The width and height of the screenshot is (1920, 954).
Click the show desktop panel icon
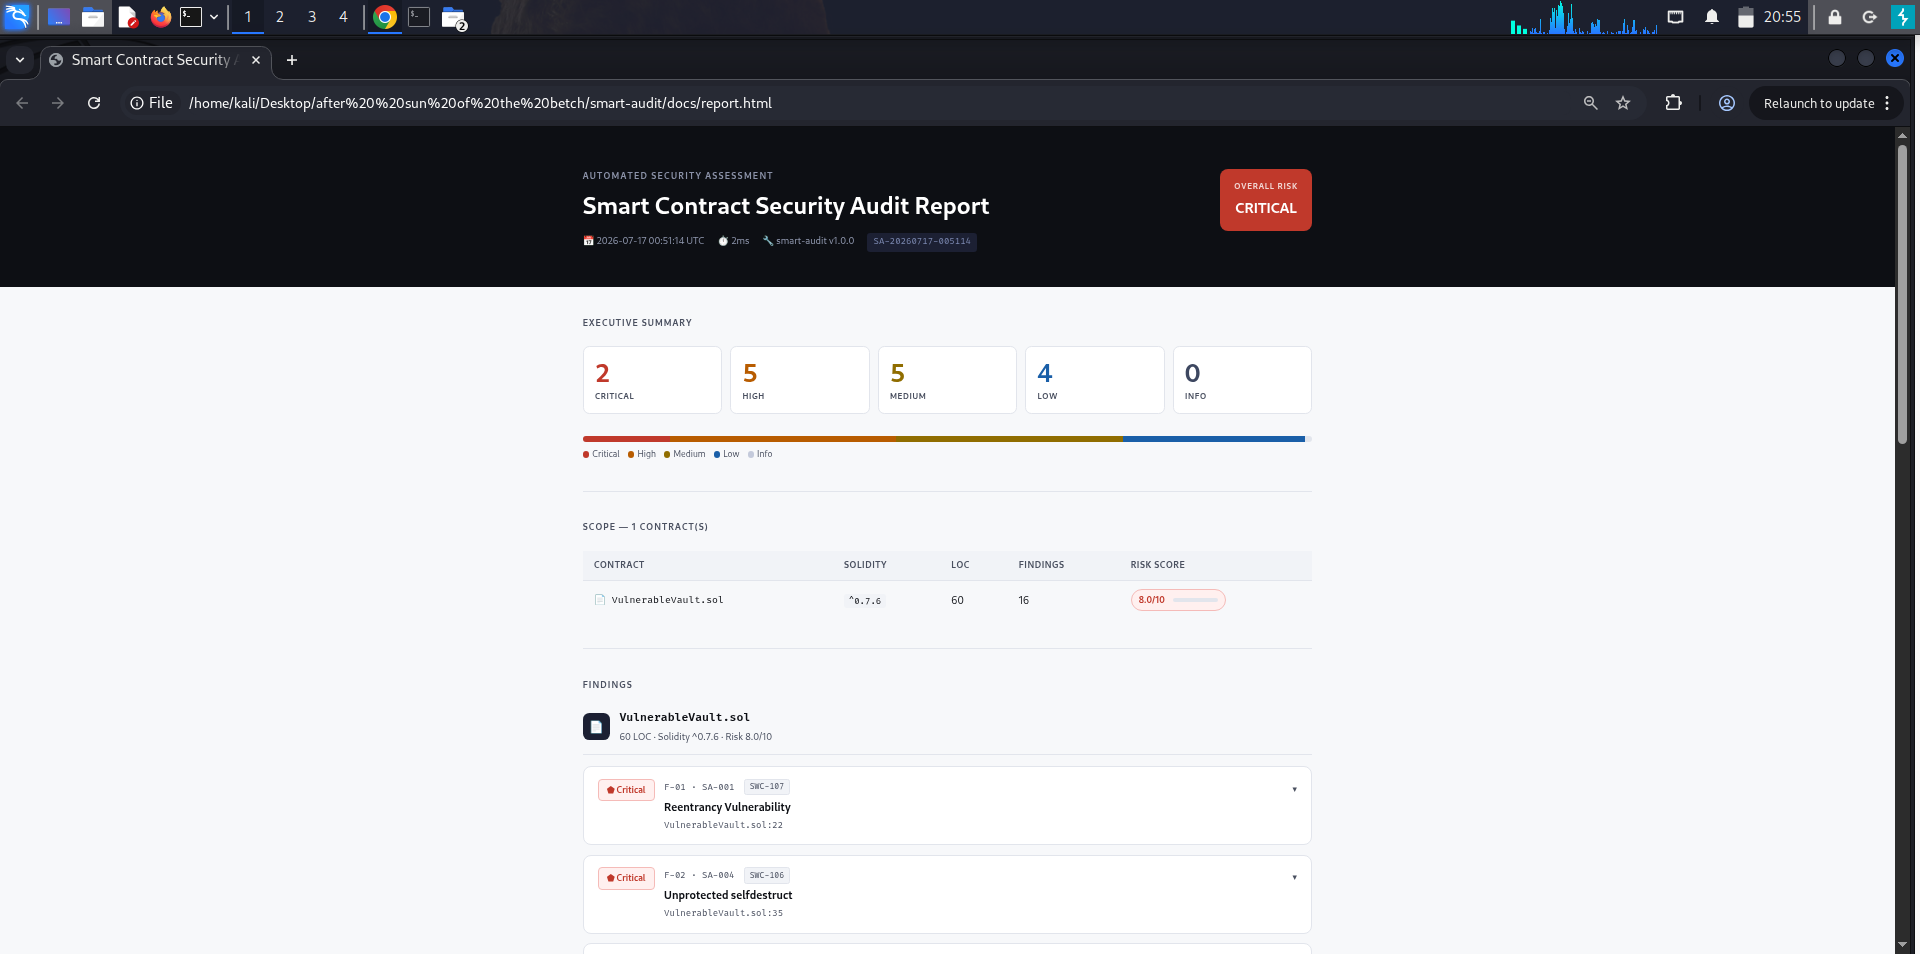(59, 17)
